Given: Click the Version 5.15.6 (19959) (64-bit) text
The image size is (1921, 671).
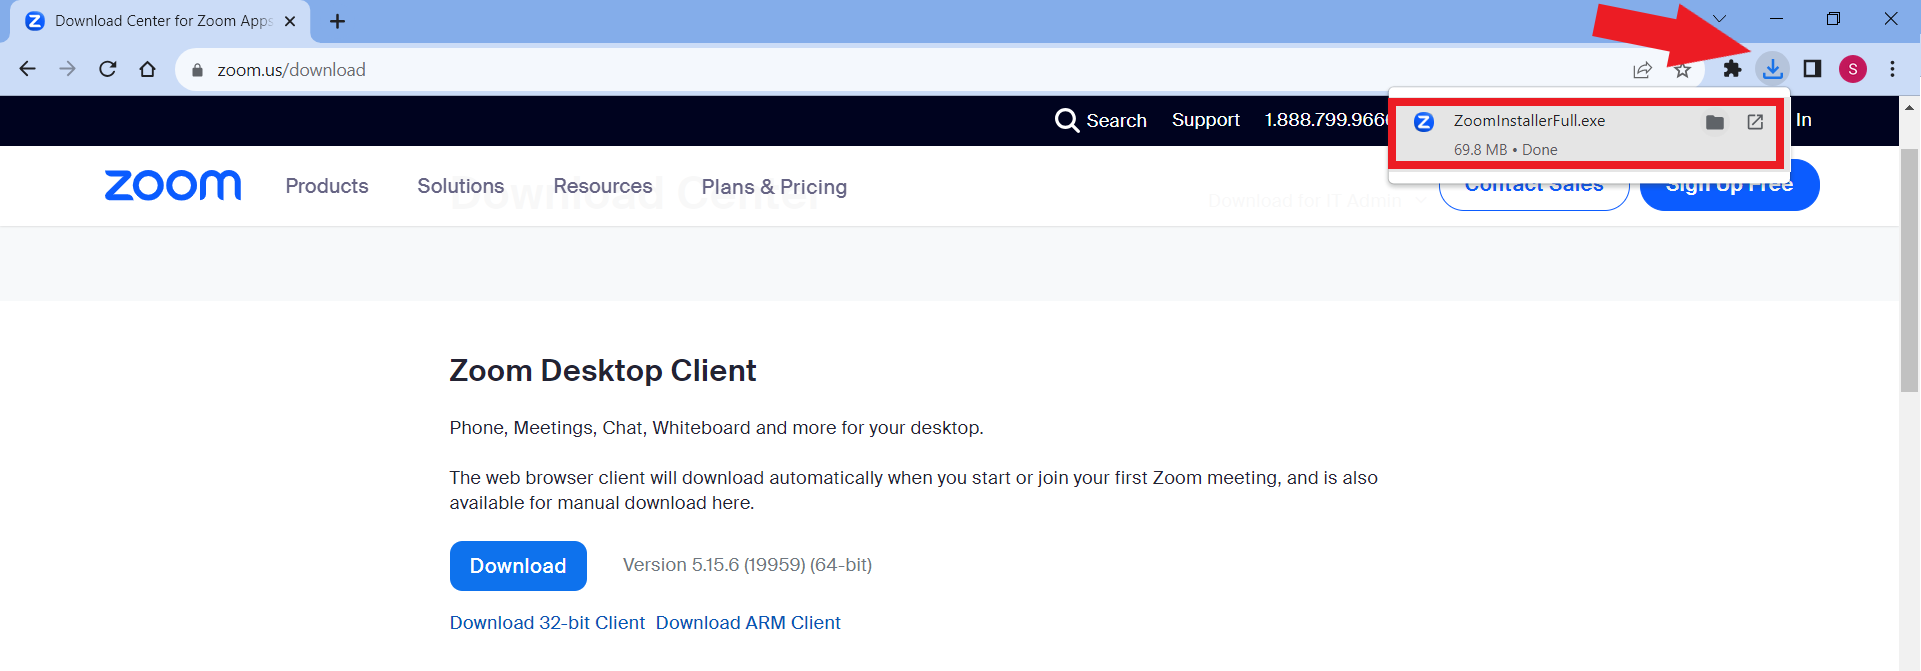Looking at the screenshot, I should tap(747, 565).
